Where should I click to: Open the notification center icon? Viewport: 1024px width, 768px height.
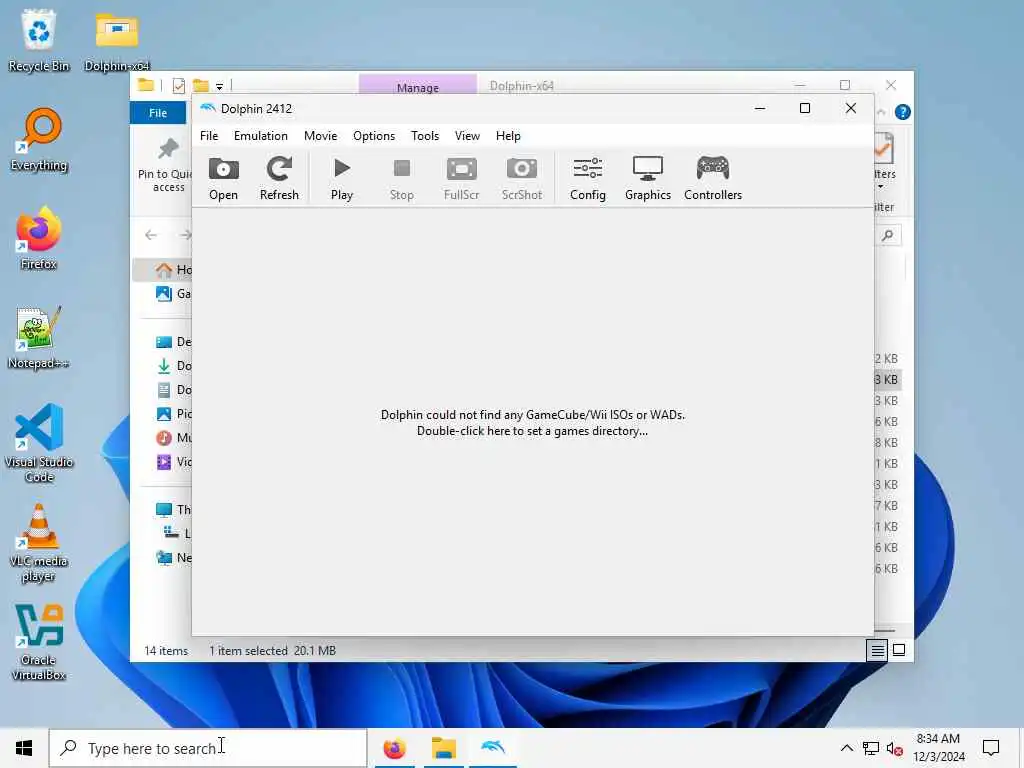[991, 748]
